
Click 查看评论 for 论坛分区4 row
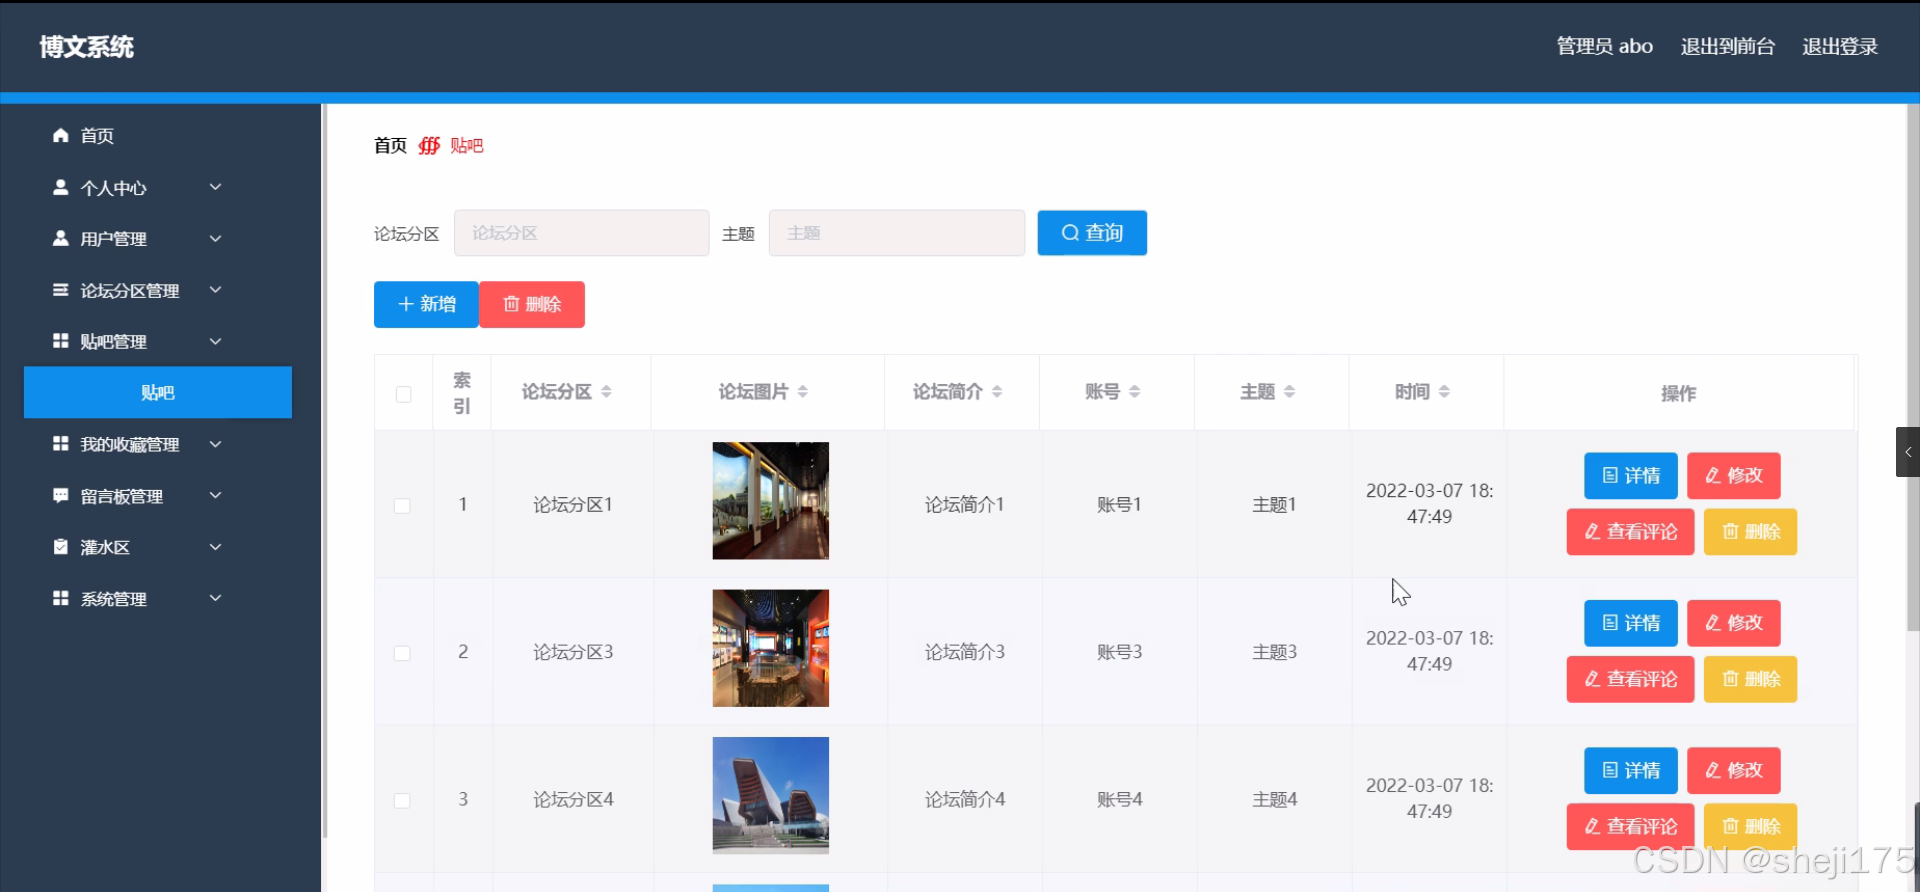(x=1630, y=827)
